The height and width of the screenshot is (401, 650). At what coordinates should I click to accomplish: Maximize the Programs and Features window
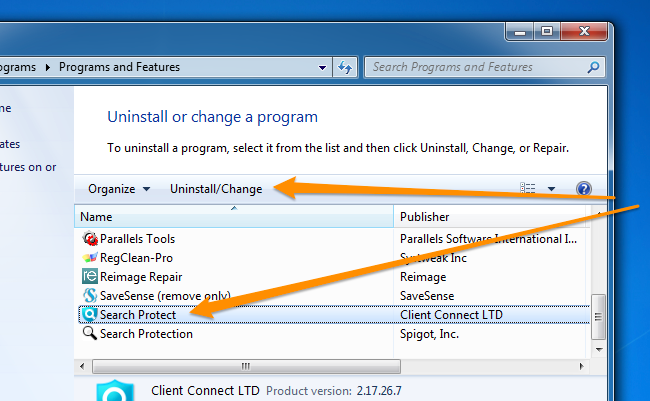pyautogui.click(x=547, y=32)
